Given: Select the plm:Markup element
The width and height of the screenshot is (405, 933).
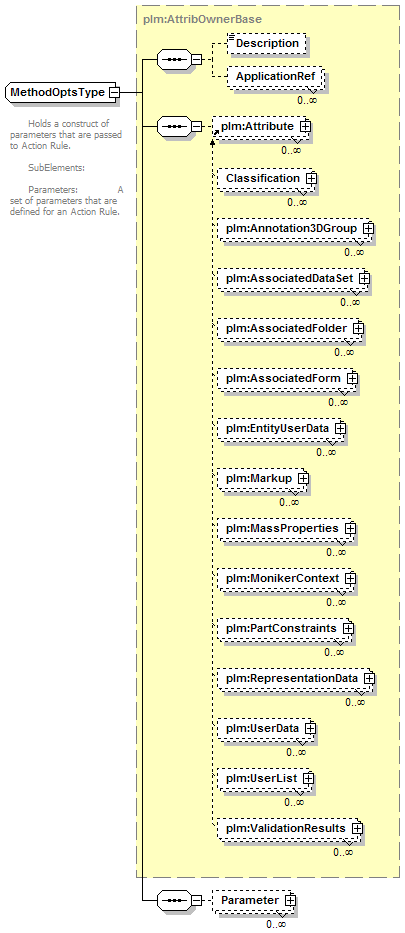Looking at the screenshot, I should coord(262,478).
